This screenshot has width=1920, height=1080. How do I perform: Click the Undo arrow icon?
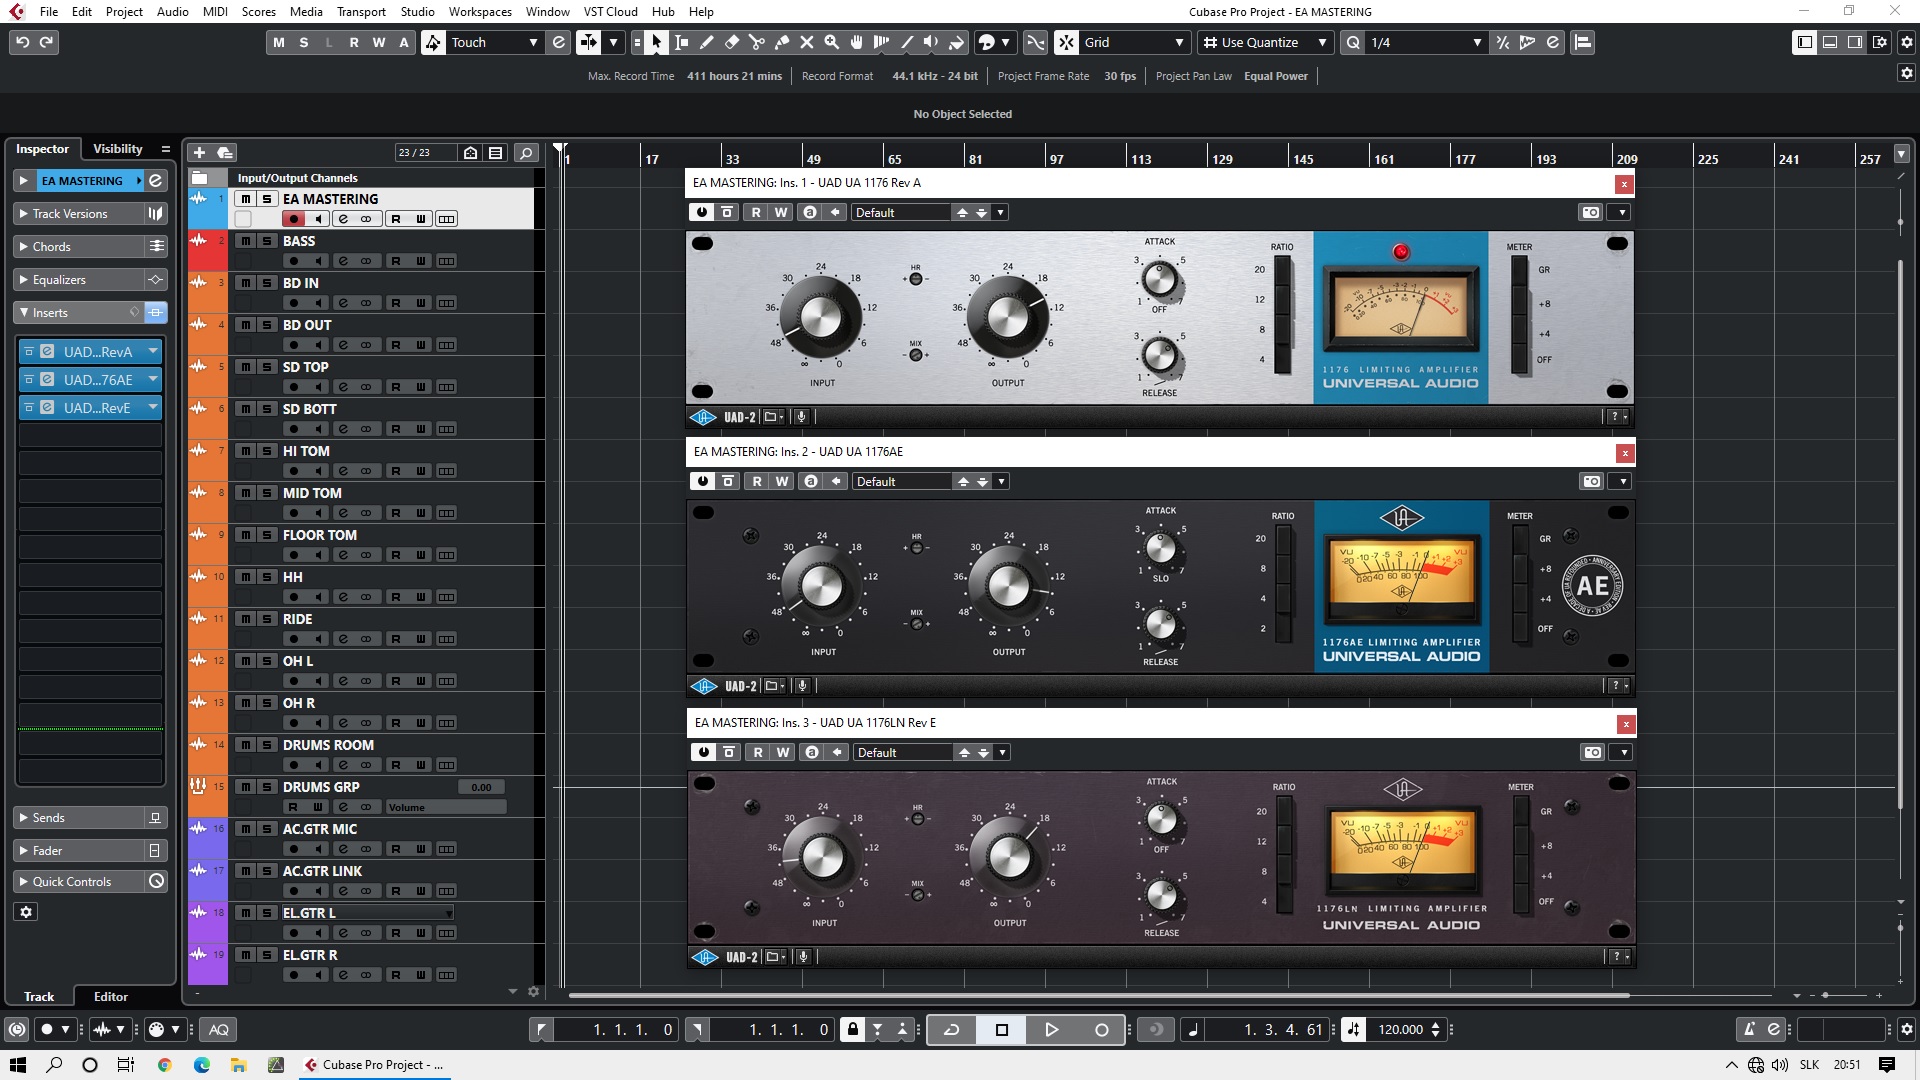22,42
